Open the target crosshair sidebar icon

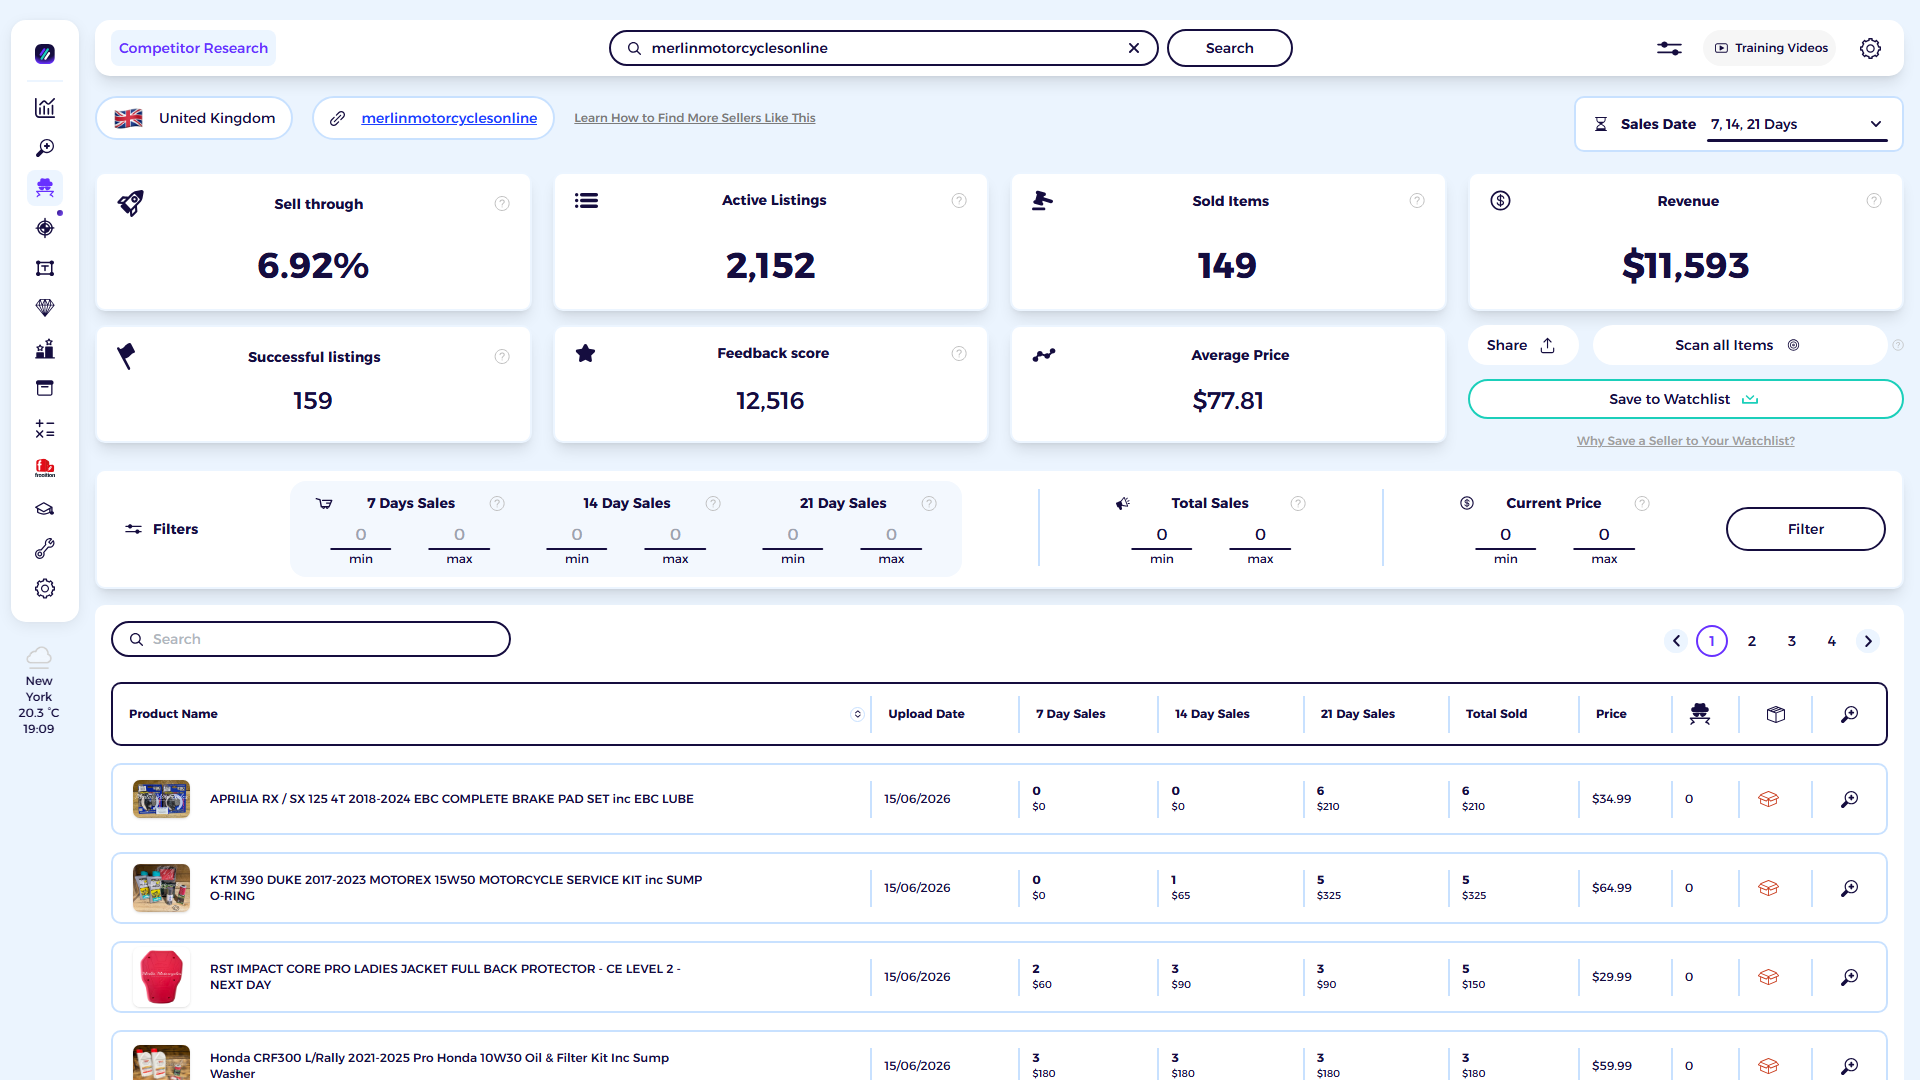(45, 228)
